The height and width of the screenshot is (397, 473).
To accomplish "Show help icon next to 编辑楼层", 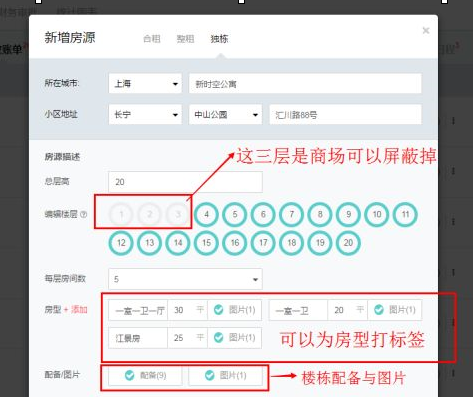I will click(x=84, y=214).
